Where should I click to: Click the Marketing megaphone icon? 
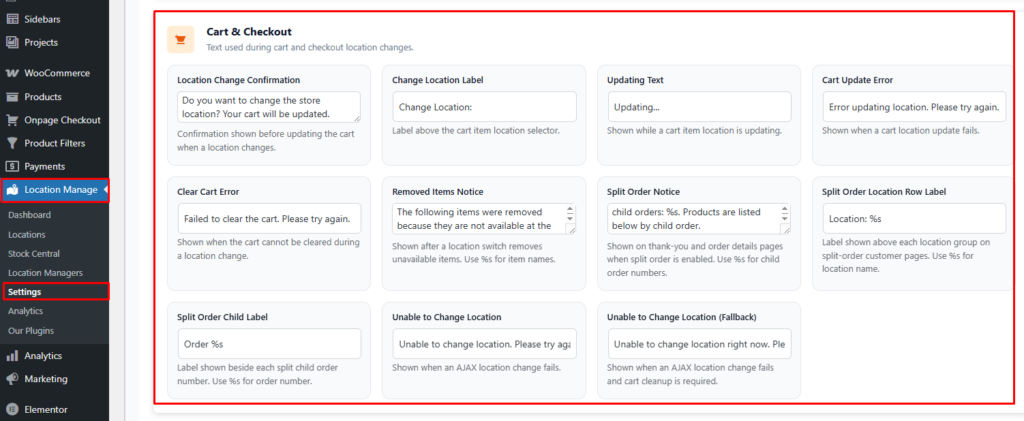[12, 379]
